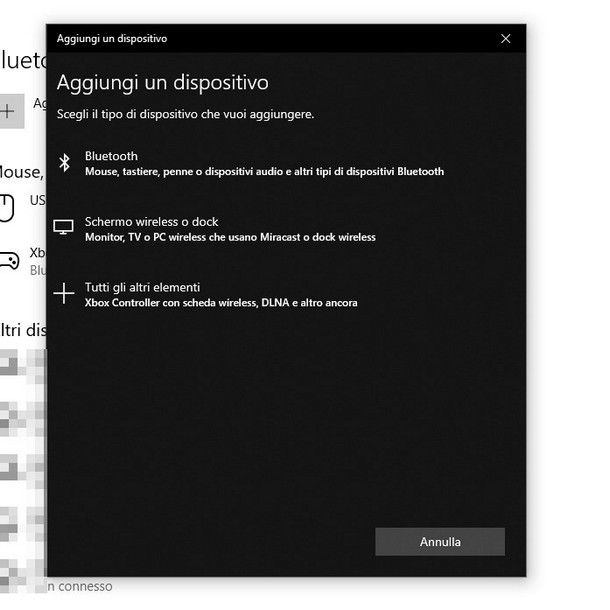
Task: Close the Aggiungi un dispositivo dialog
Action: tap(505, 39)
